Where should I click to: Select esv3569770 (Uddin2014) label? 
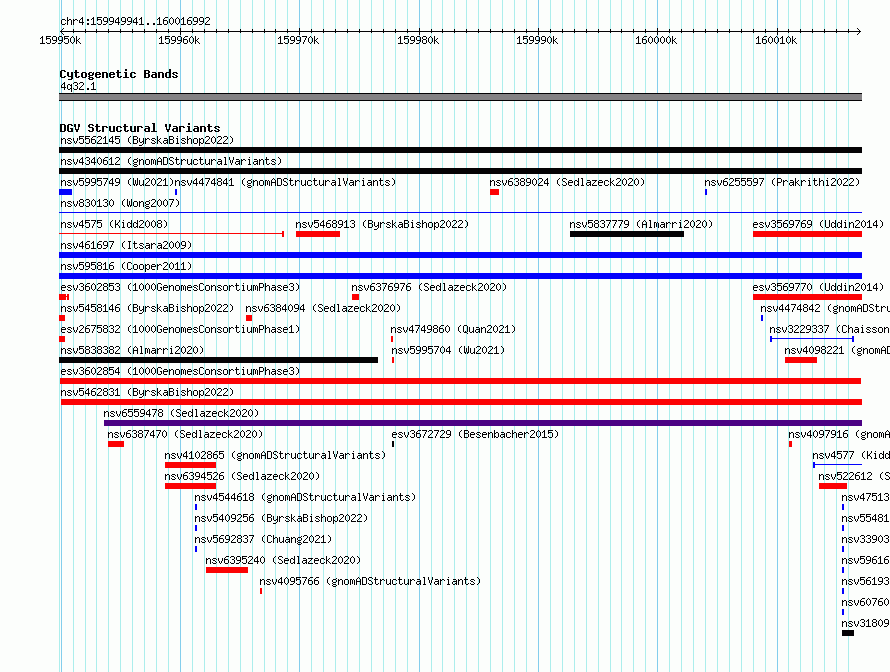pos(818,287)
